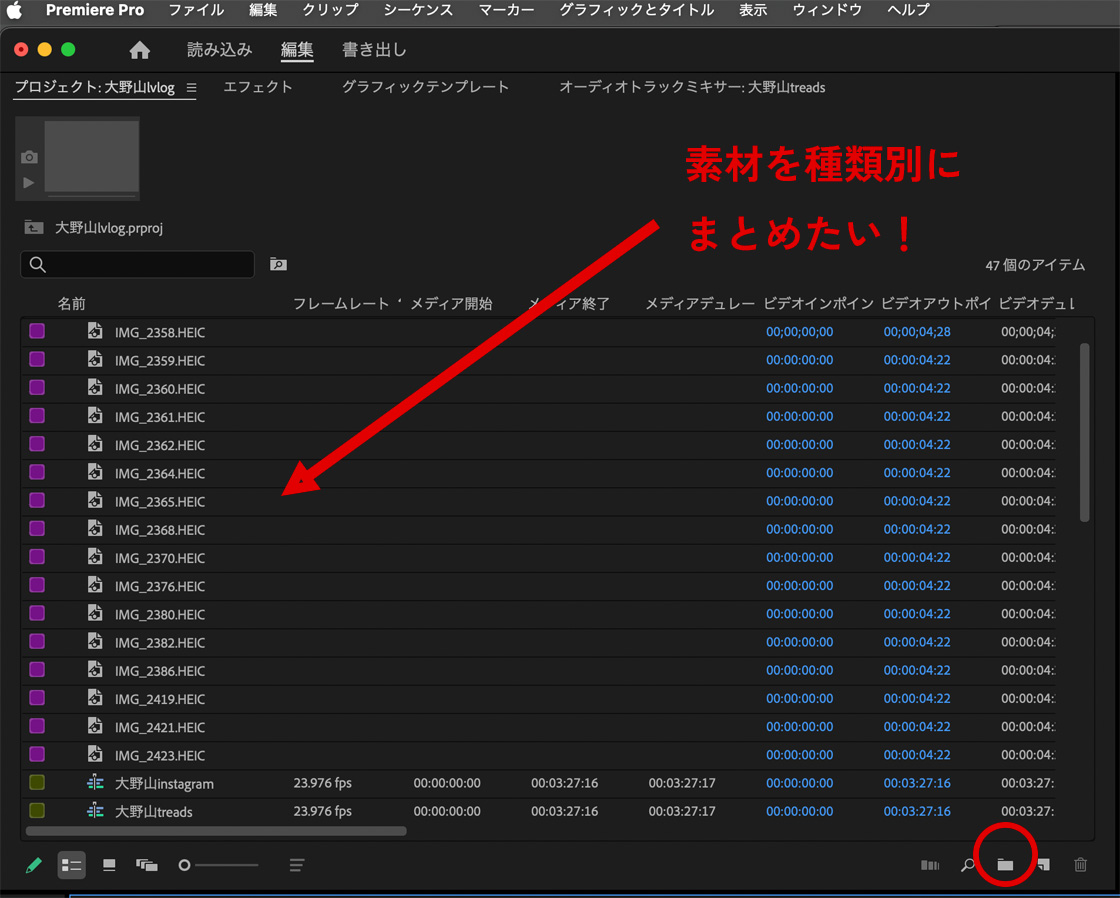
Task: Click the 書き出し workspace button
Action: (x=374, y=50)
